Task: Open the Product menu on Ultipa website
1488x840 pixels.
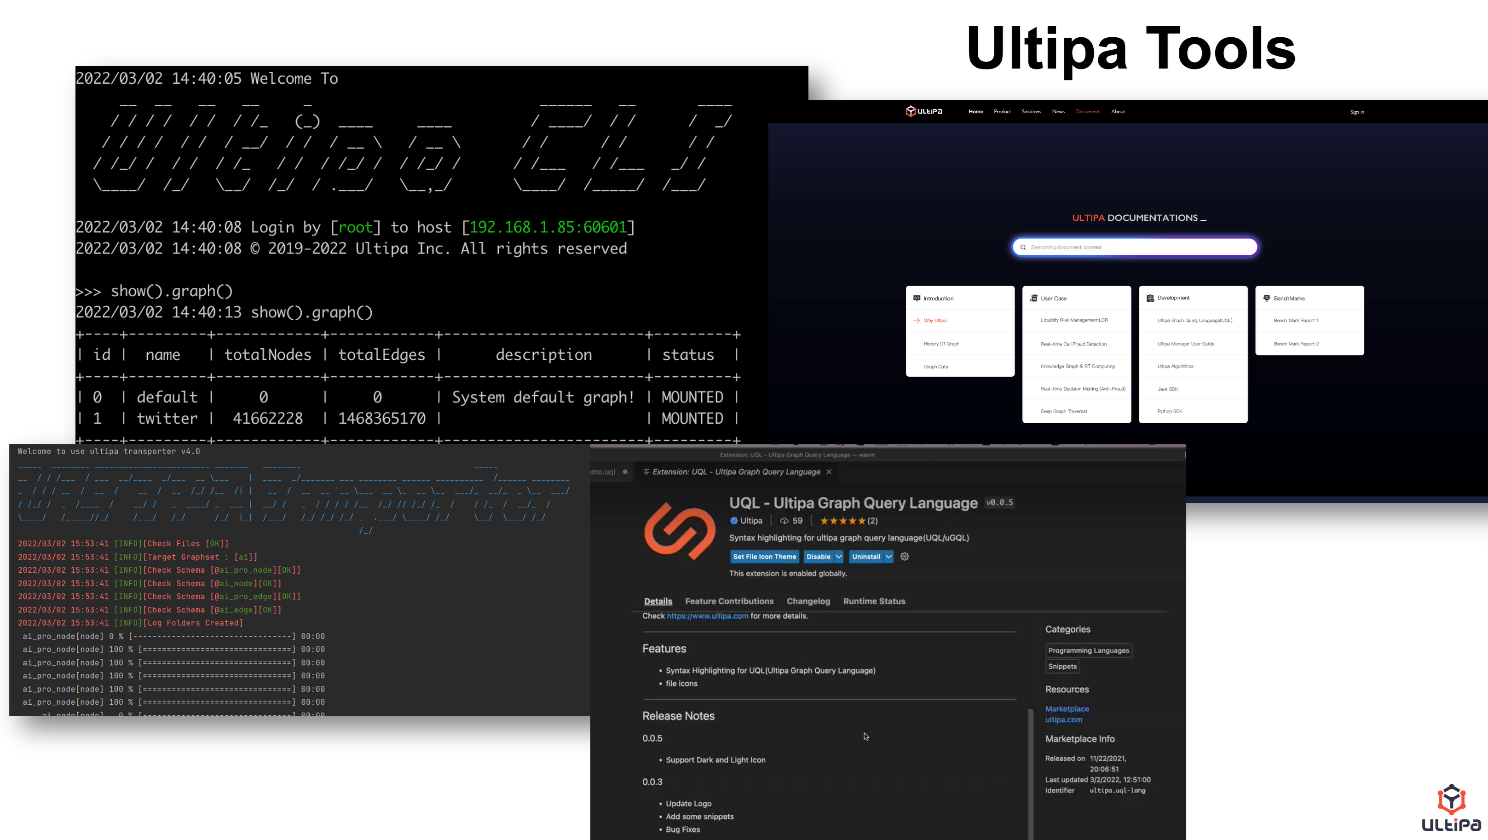Action: [1002, 112]
